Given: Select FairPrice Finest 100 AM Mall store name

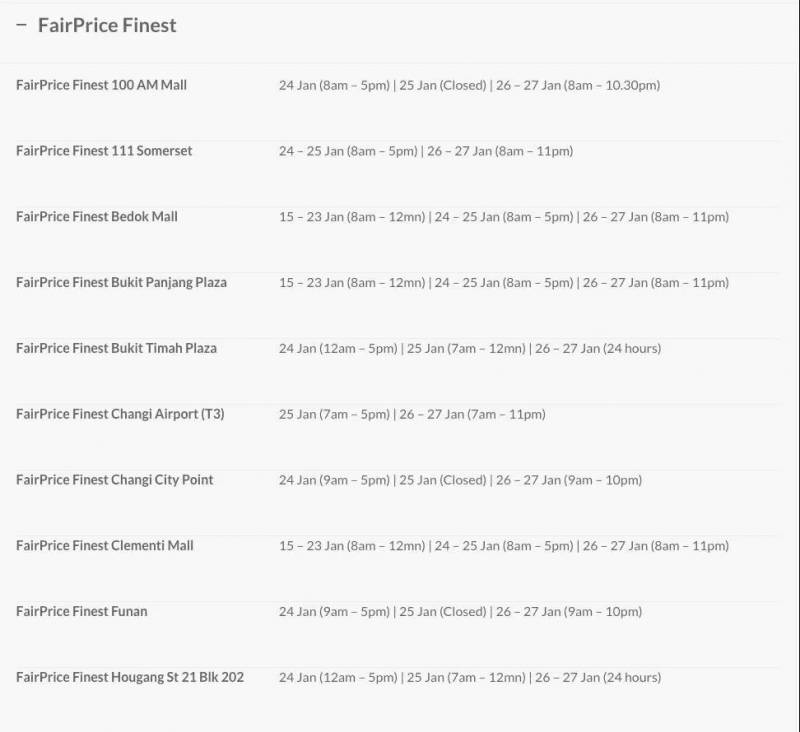Looking at the screenshot, I should (x=101, y=85).
